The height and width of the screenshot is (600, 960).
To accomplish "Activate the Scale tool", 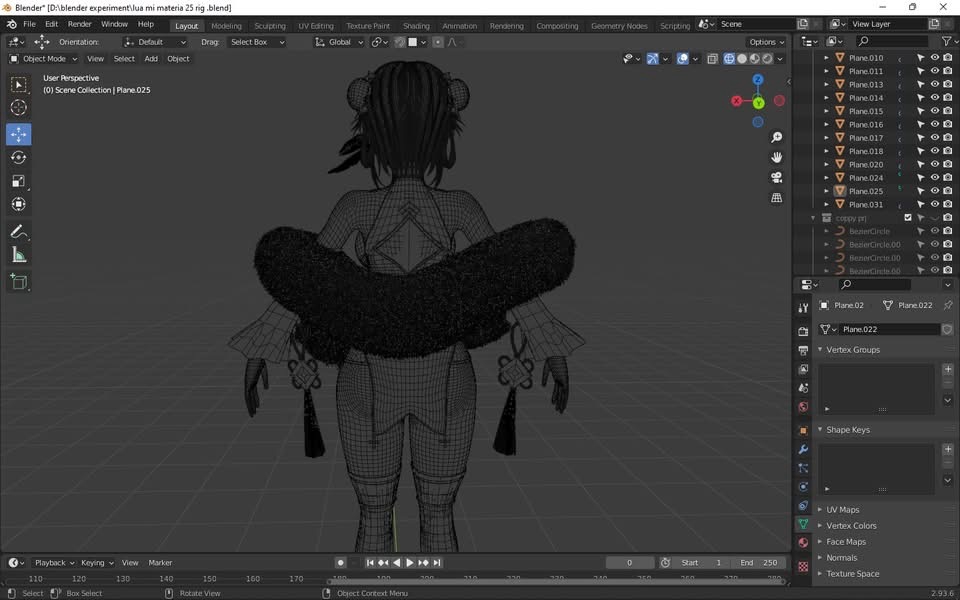I will point(19,181).
